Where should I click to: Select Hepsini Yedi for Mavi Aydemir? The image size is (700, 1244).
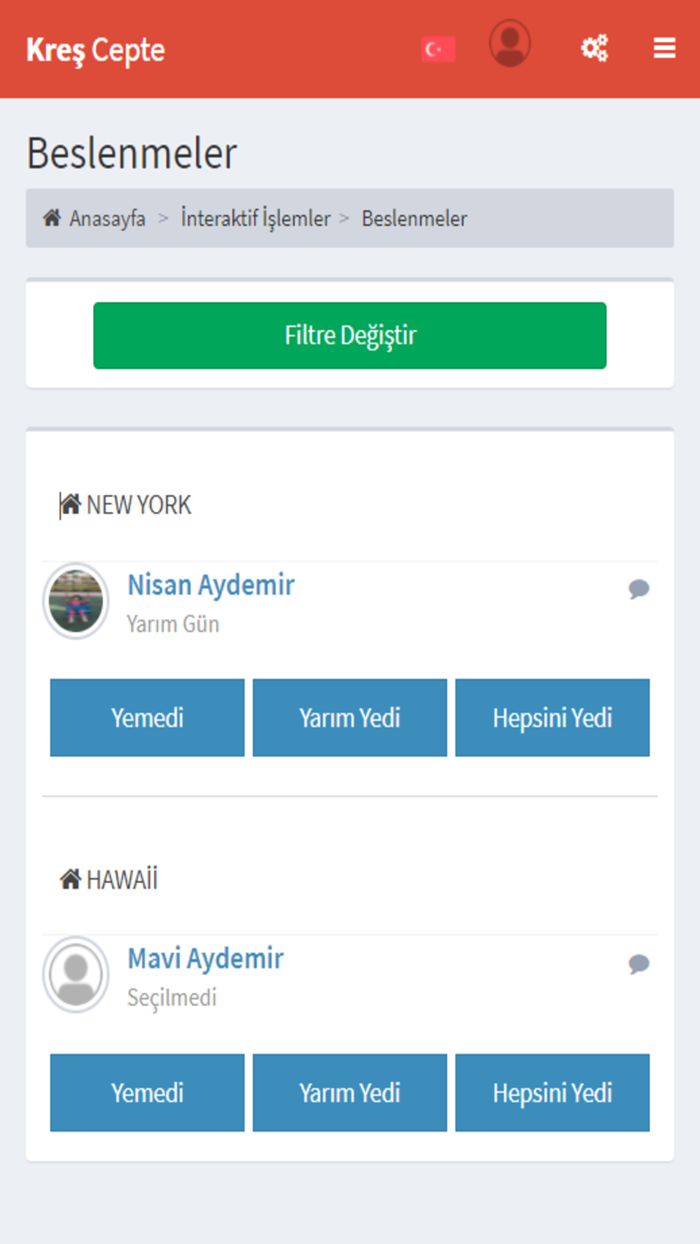click(x=552, y=1093)
